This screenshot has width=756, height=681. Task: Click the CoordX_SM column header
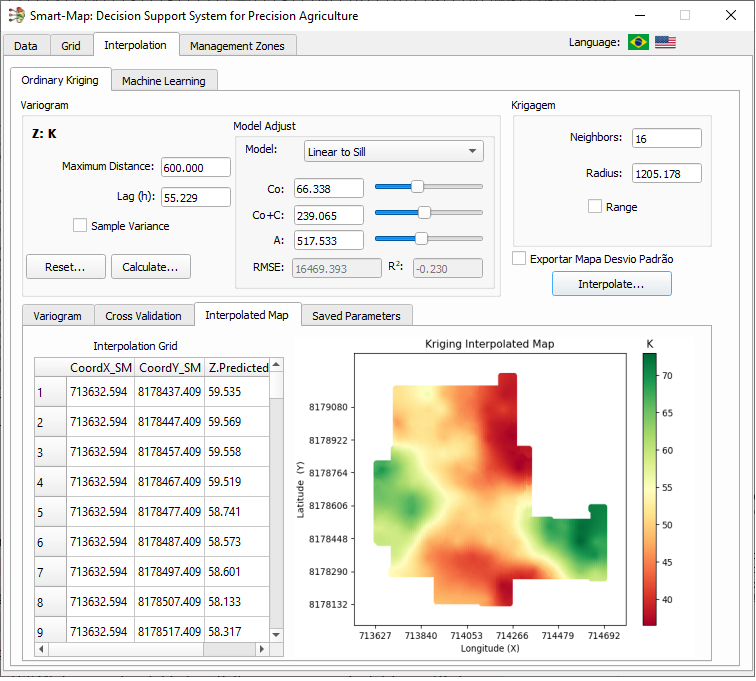[101, 368]
